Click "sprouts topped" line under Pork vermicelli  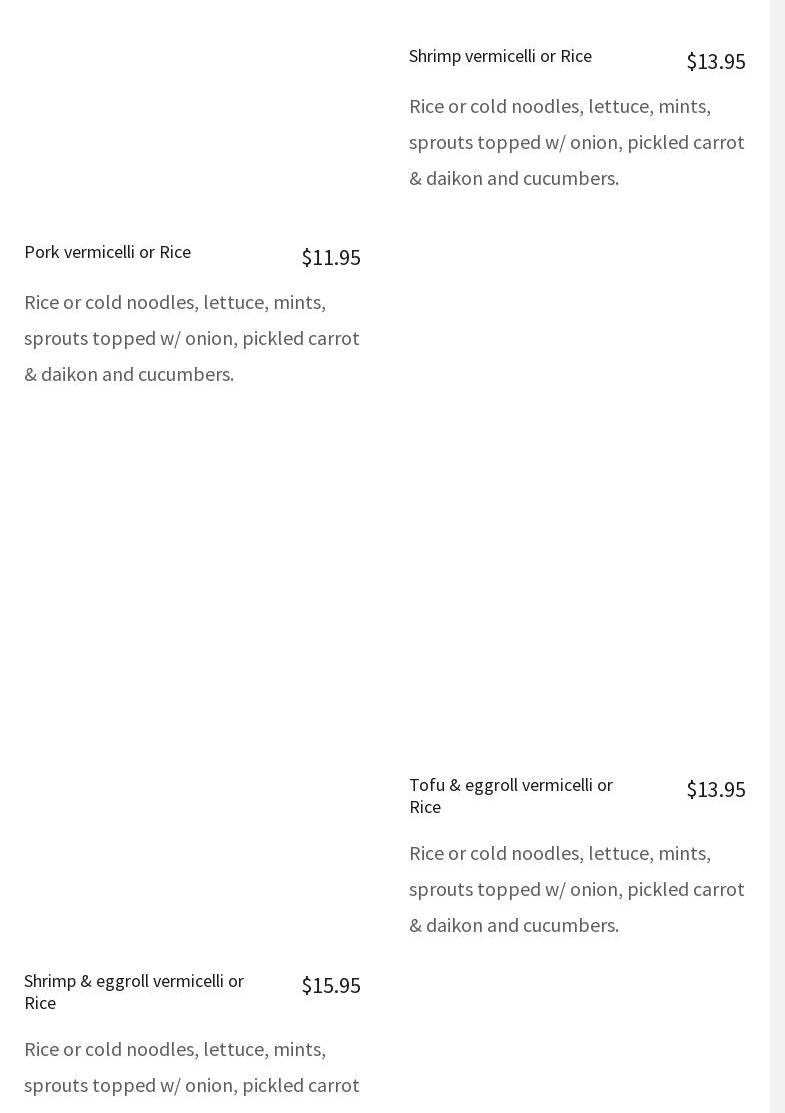(x=191, y=338)
